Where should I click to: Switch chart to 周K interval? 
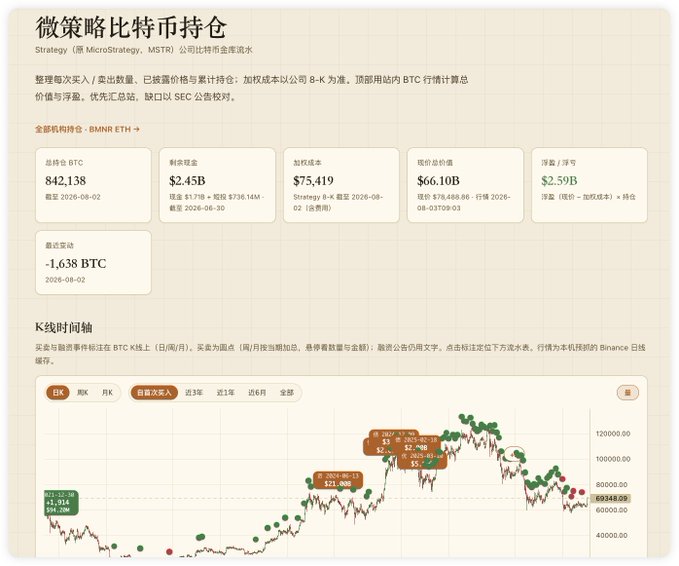click(82, 393)
